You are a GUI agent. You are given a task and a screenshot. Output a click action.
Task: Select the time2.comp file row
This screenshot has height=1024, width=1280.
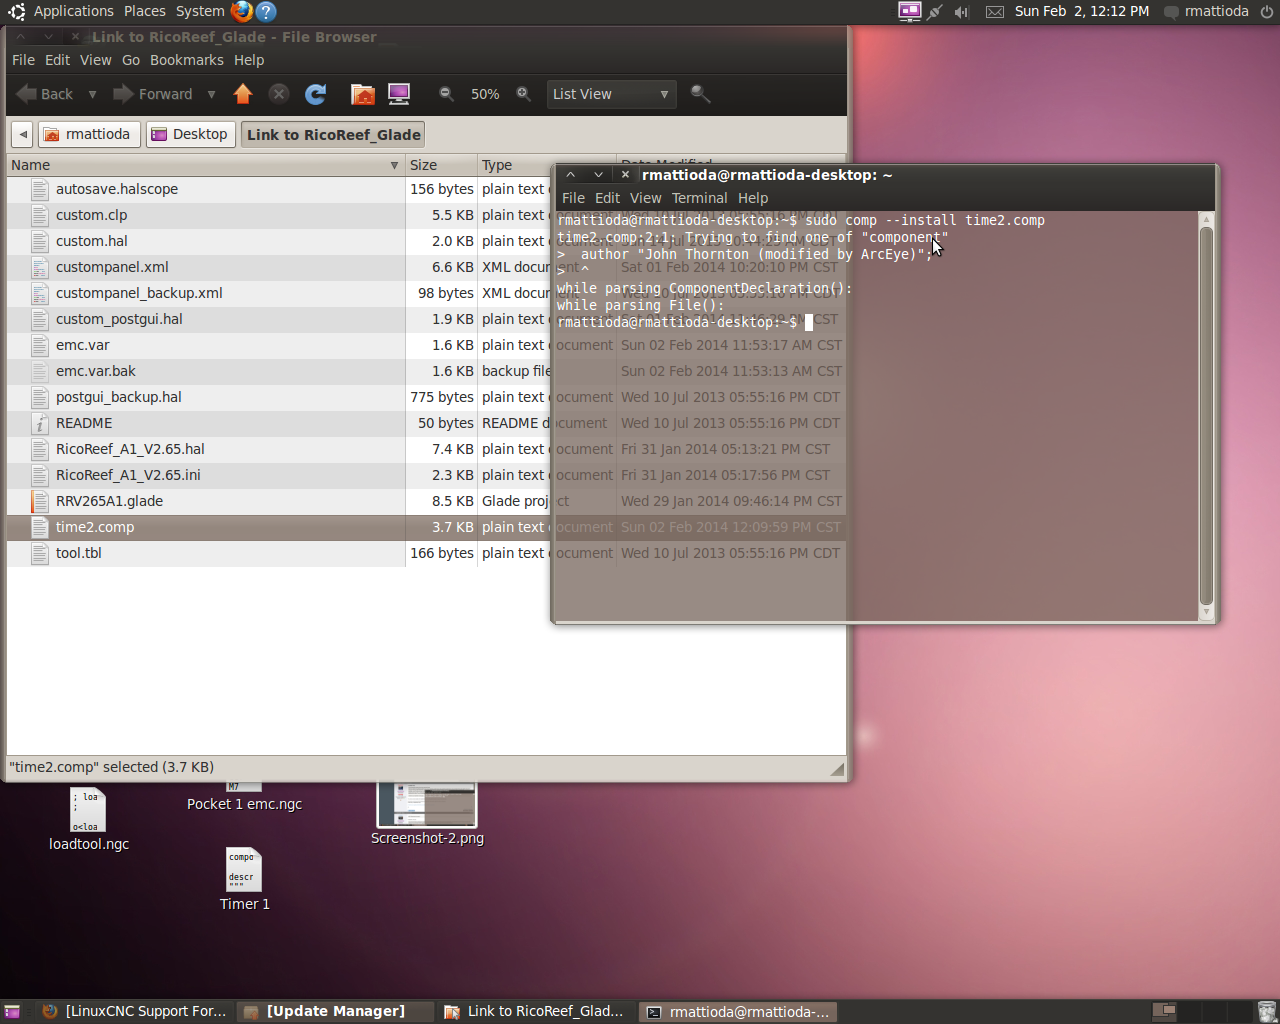pyautogui.click(x=426, y=527)
